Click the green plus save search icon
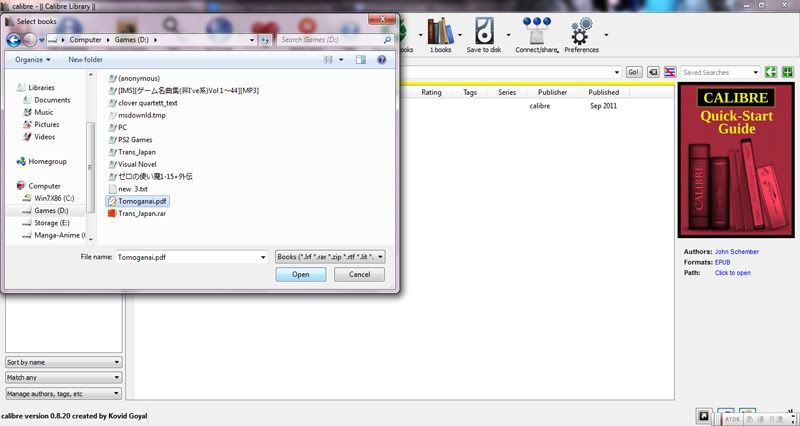Screen dimensions: 800x426 tap(788, 72)
